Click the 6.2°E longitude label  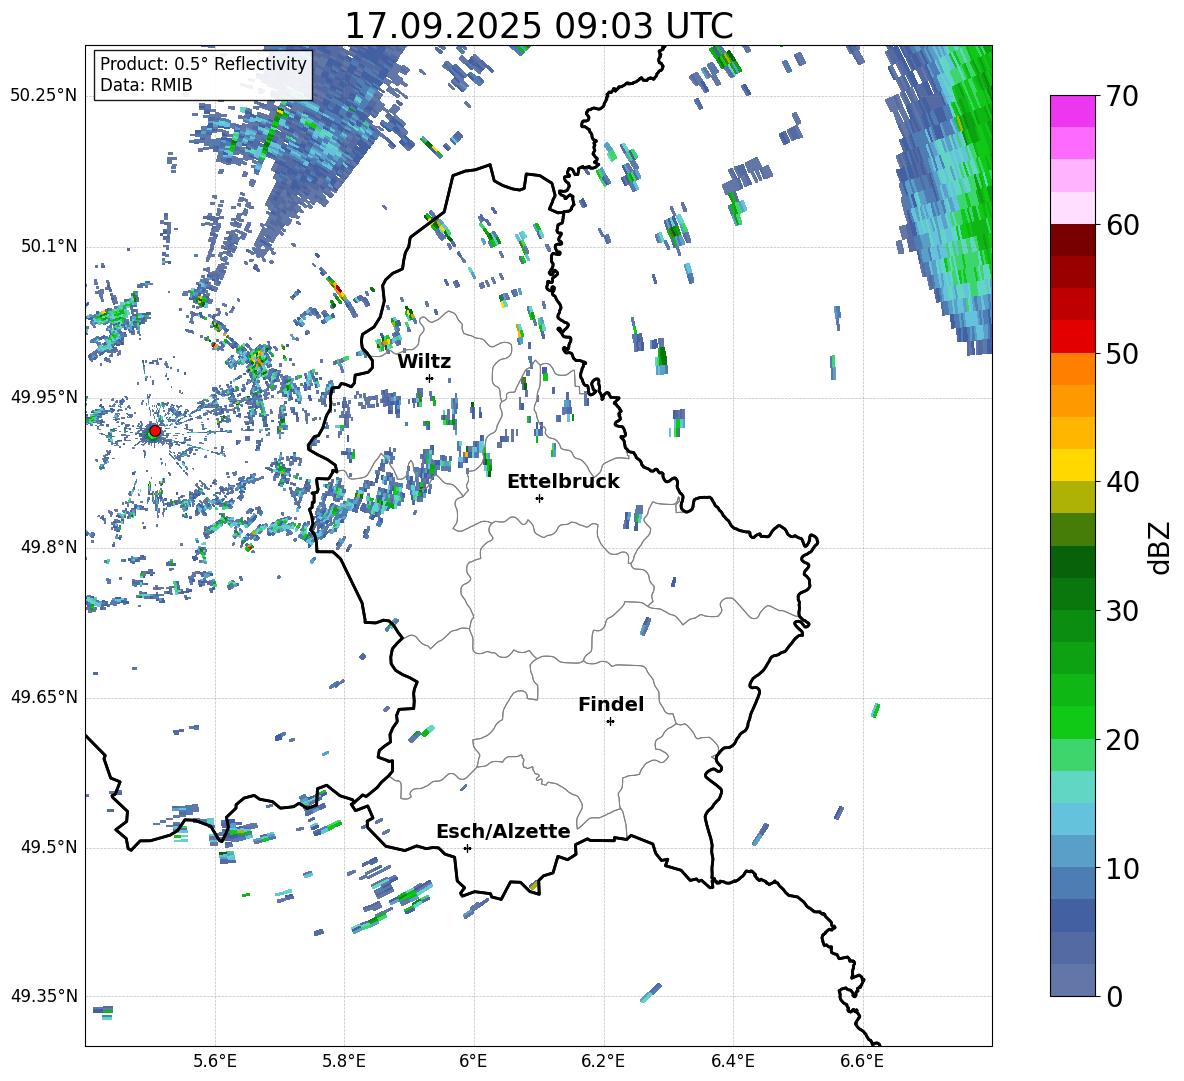603,1061
